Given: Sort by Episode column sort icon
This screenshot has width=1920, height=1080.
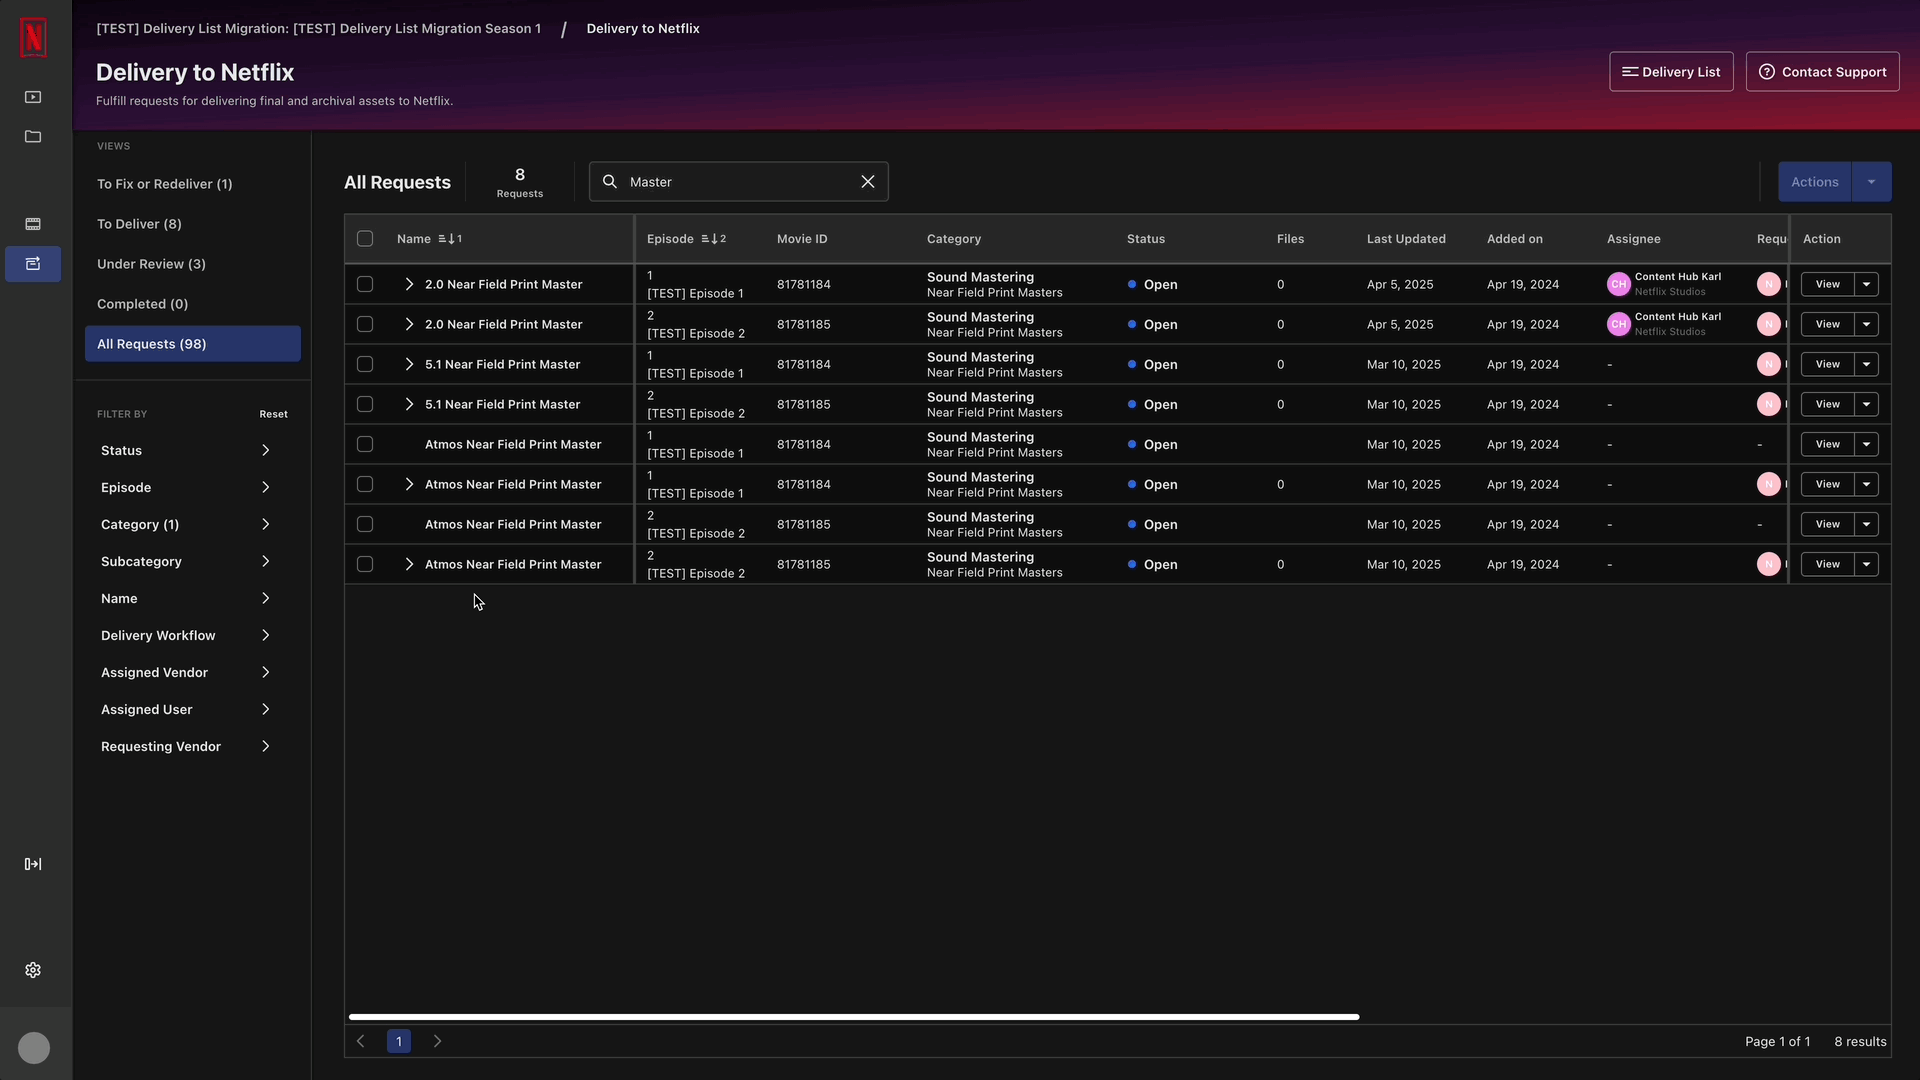Looking at the screenshot, I should 714,239.
